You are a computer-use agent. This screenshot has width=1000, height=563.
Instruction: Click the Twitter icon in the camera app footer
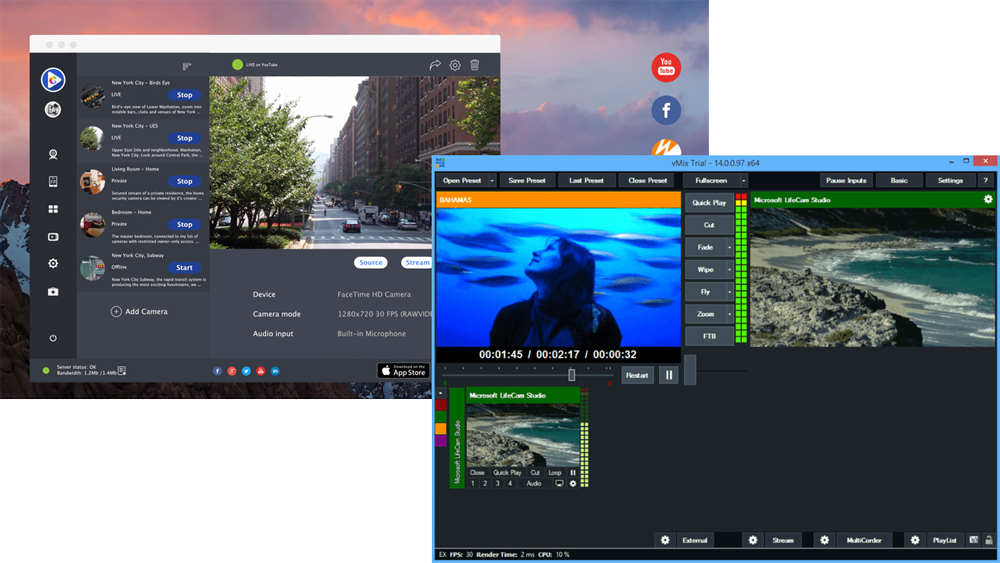pyautogui.click(x=246, y=371)
